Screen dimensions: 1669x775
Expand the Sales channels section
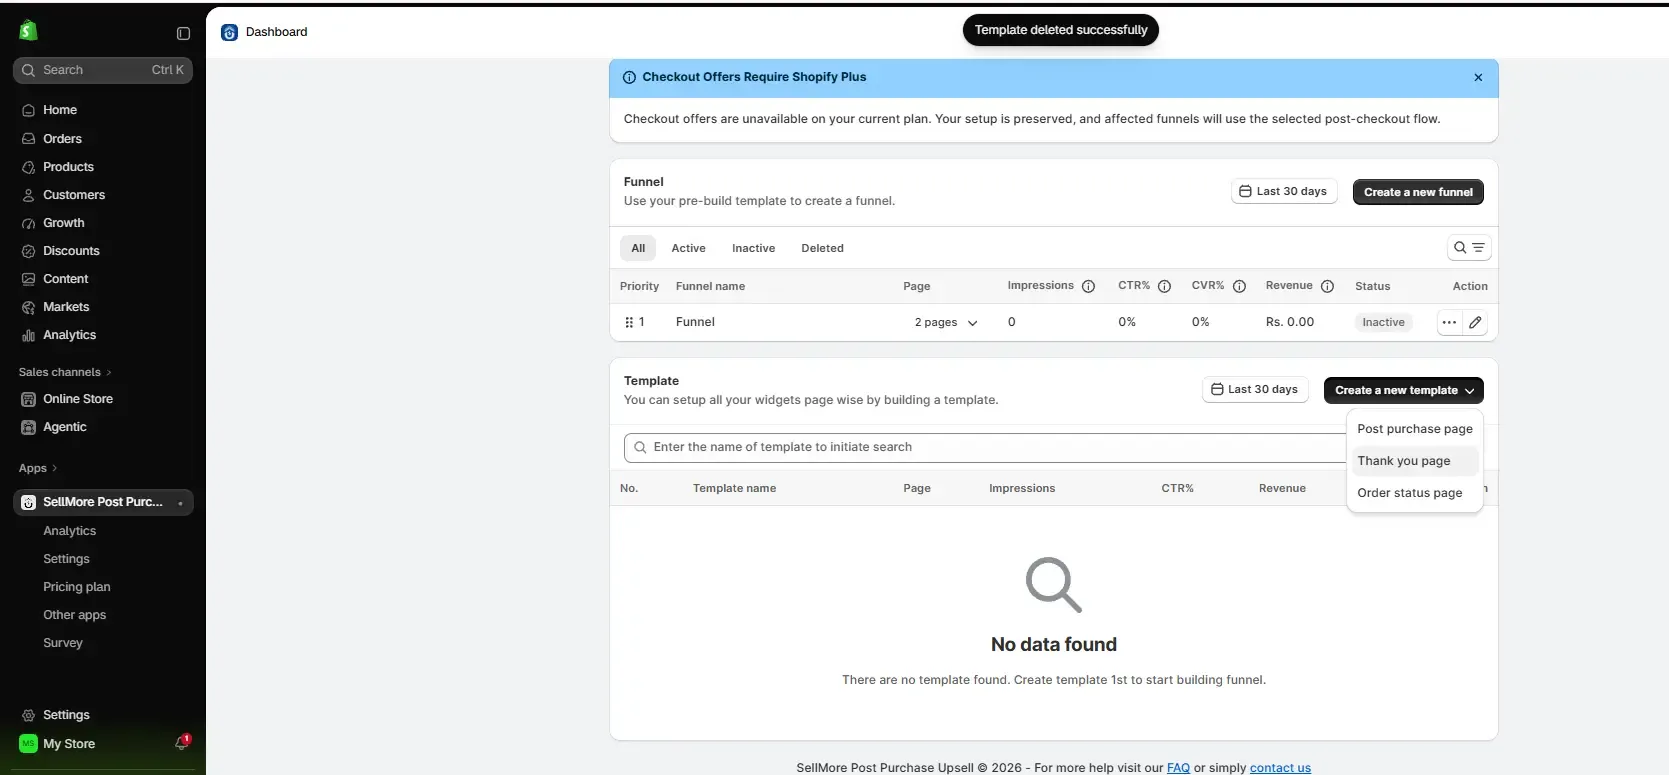[x=65, y=372]
